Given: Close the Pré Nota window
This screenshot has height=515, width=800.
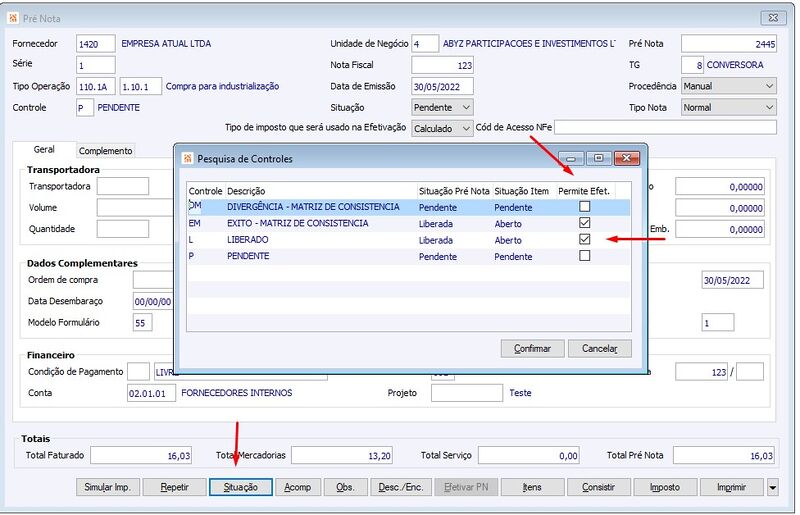Looking at the screenshot, I should [x=773, y=18].
